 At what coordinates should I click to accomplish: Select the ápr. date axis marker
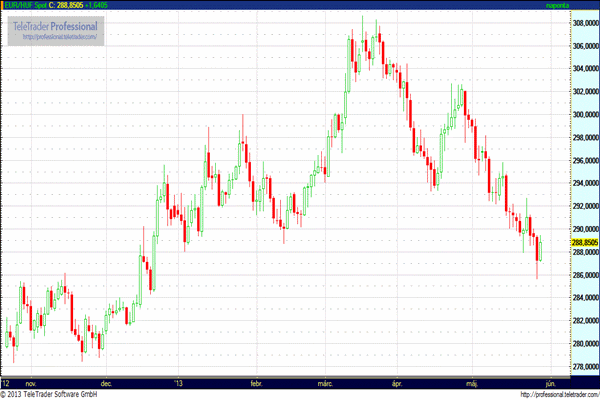tap(399, 383)
